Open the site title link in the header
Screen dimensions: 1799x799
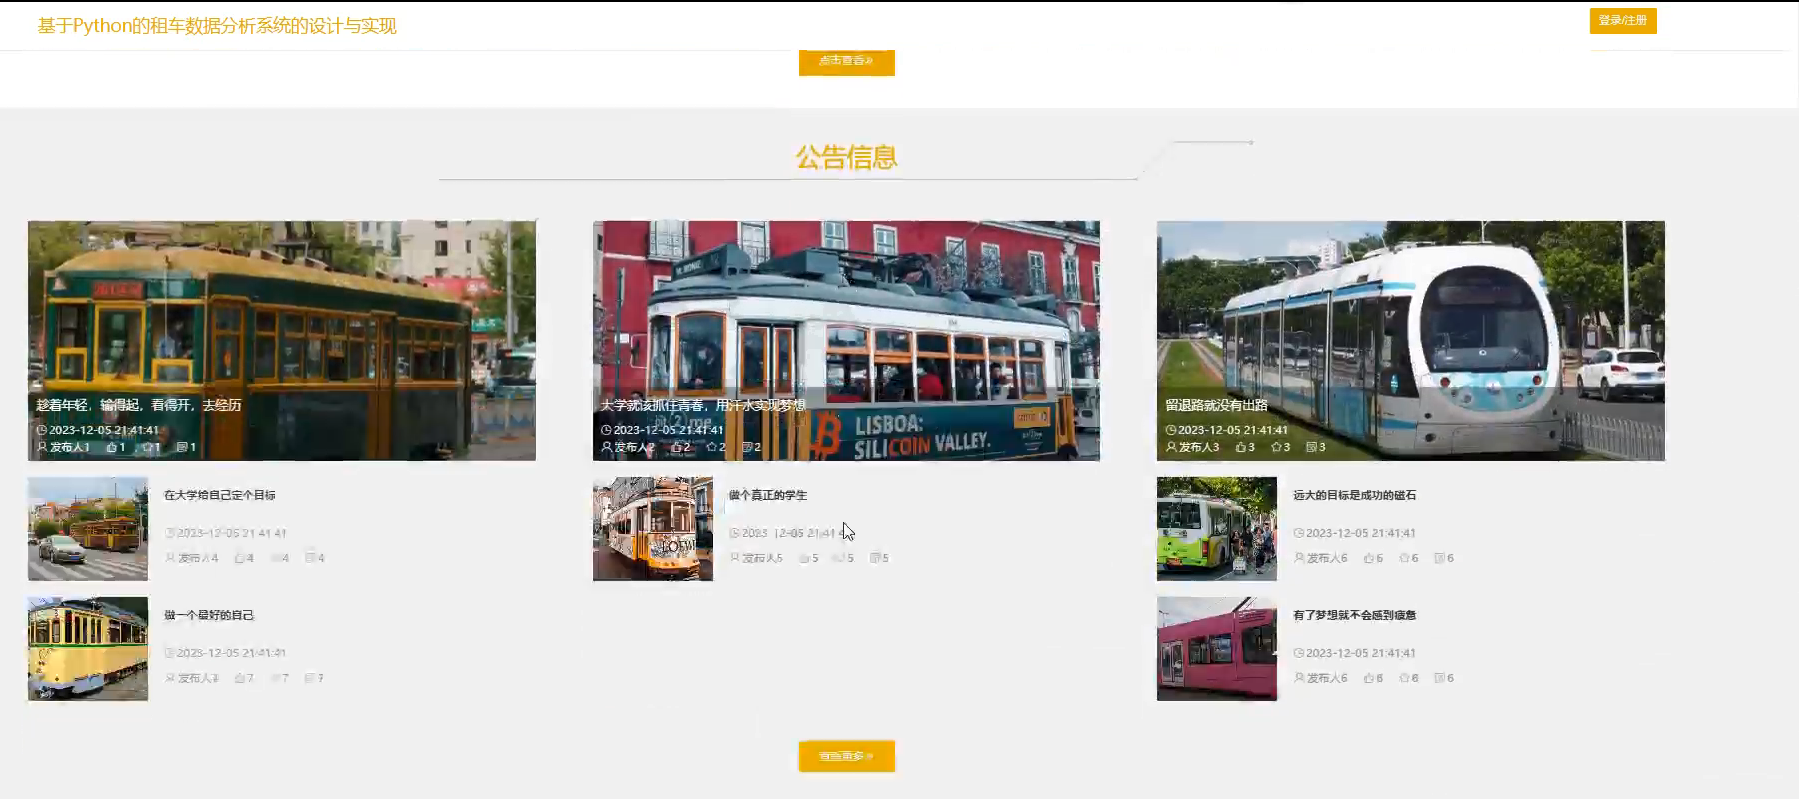coord(217,26)
